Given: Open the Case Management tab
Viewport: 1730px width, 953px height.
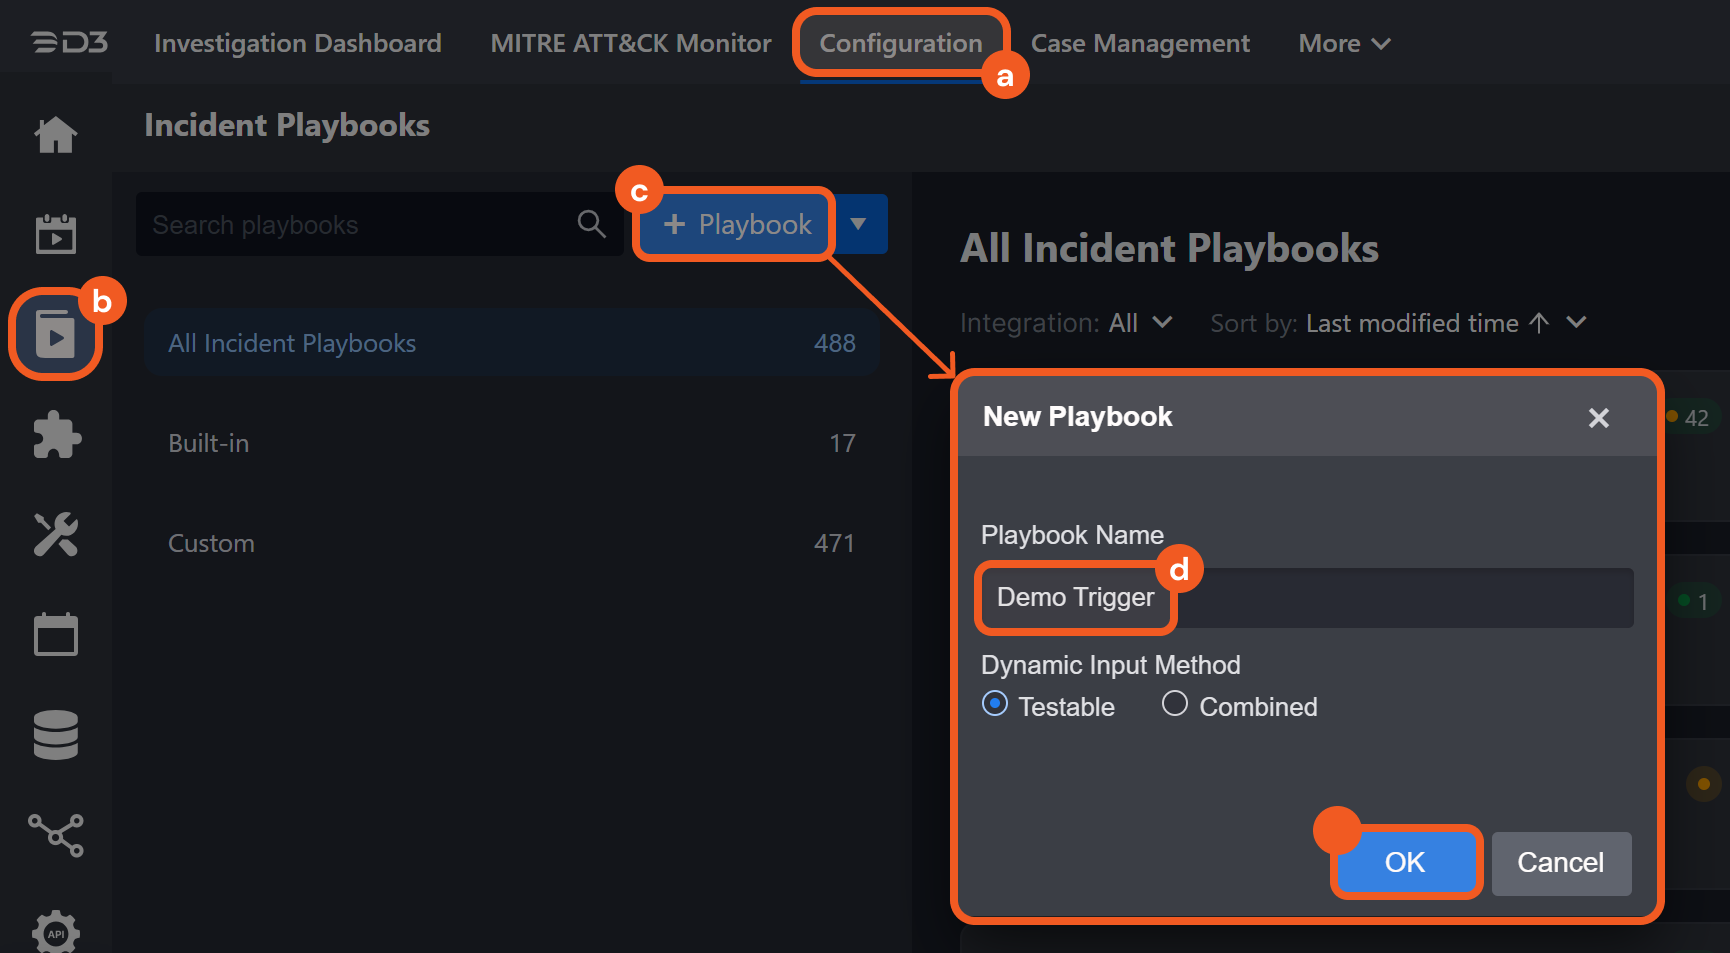Looking at the screenshot, I should pyautogui.click(x=1140, y=44).
